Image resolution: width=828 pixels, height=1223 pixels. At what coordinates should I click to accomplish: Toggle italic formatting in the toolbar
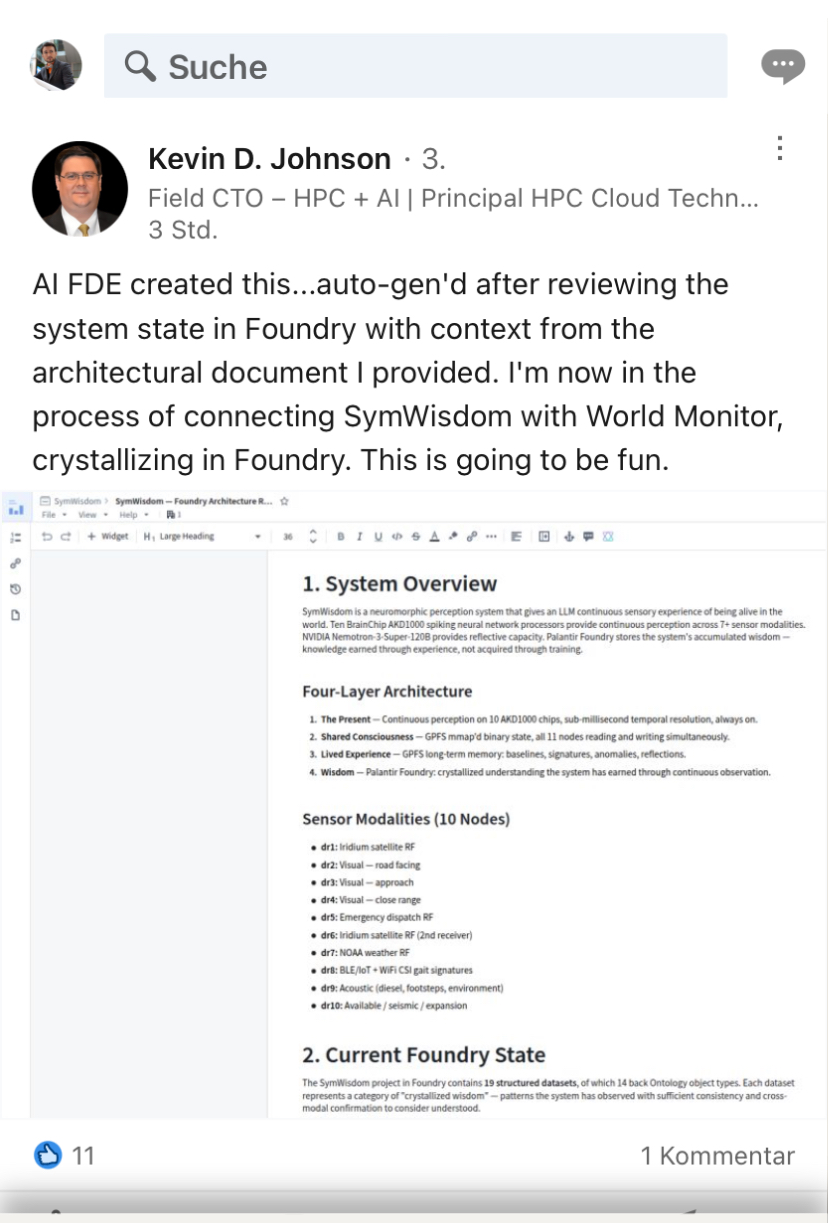click(x=359, y=536)
